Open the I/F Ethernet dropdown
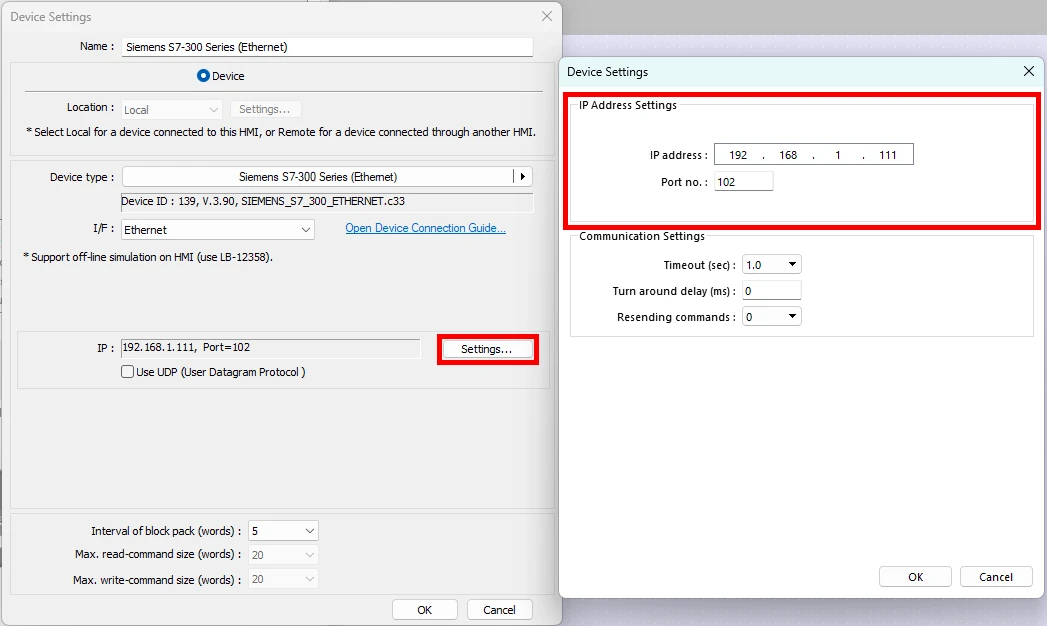1047x626 pixels. (218, 230)
